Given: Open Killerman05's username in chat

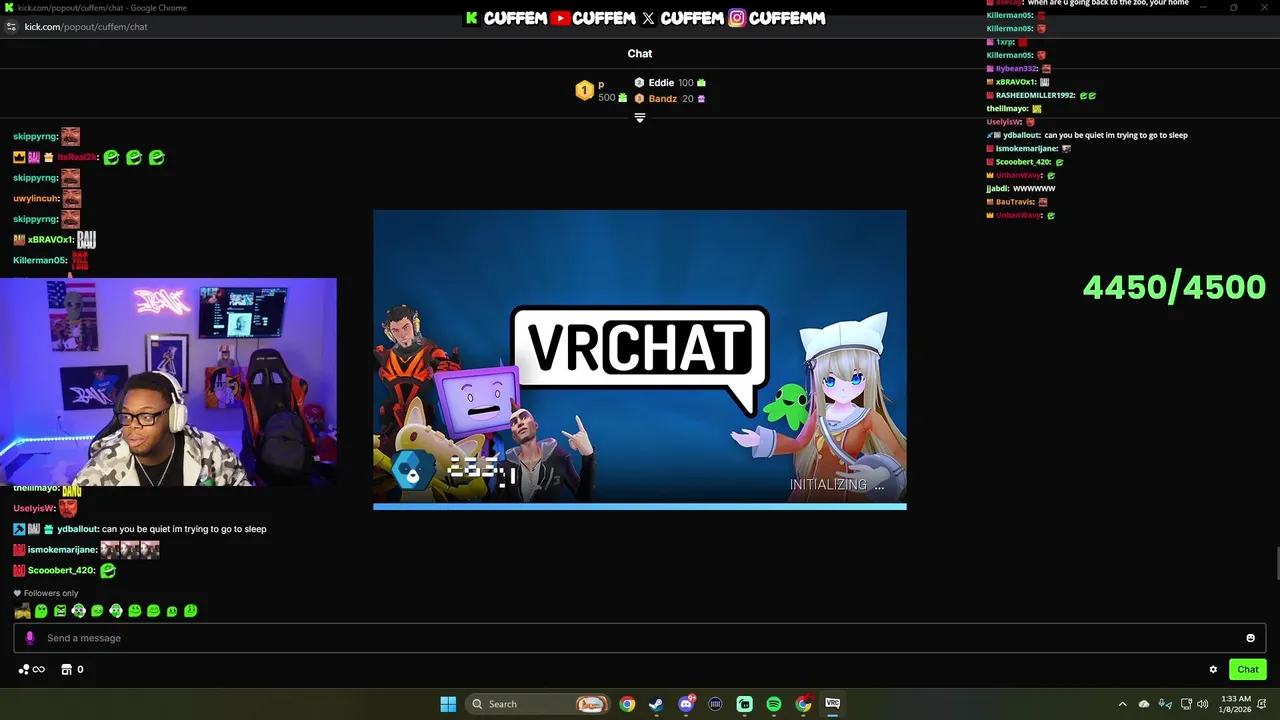Looking at the screenshot, I should [x=40, y=261].
